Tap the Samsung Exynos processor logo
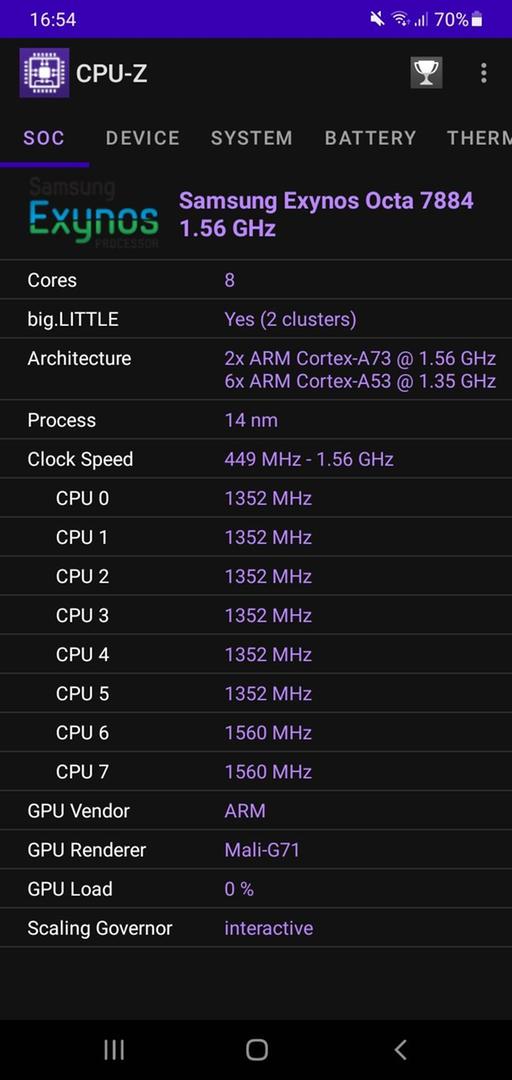 point(94,213)
